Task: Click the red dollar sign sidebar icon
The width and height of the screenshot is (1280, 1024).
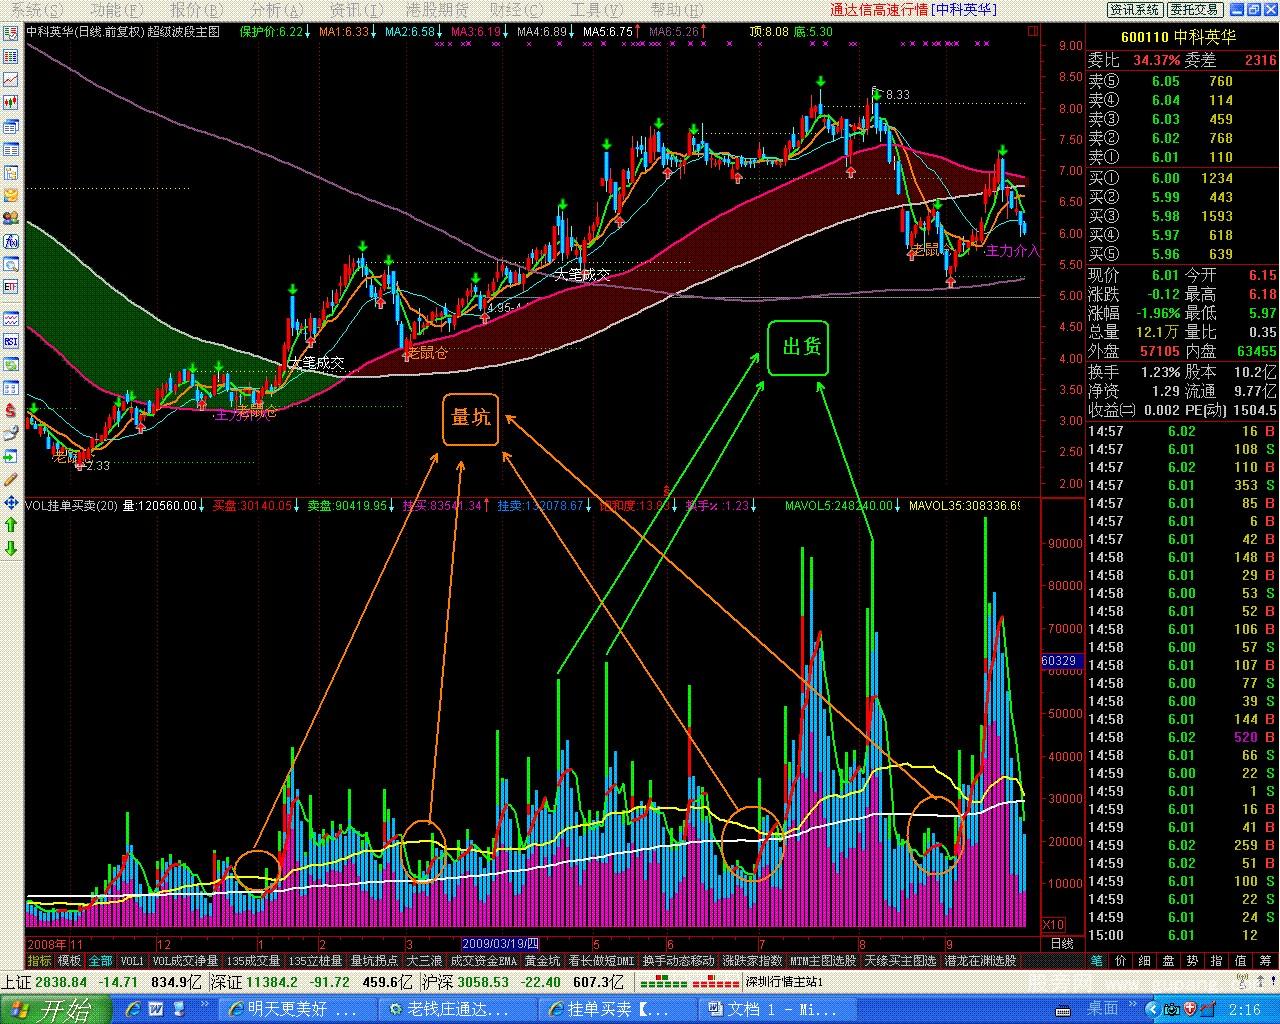Action: pyautogui.click(x=11, y=410)
